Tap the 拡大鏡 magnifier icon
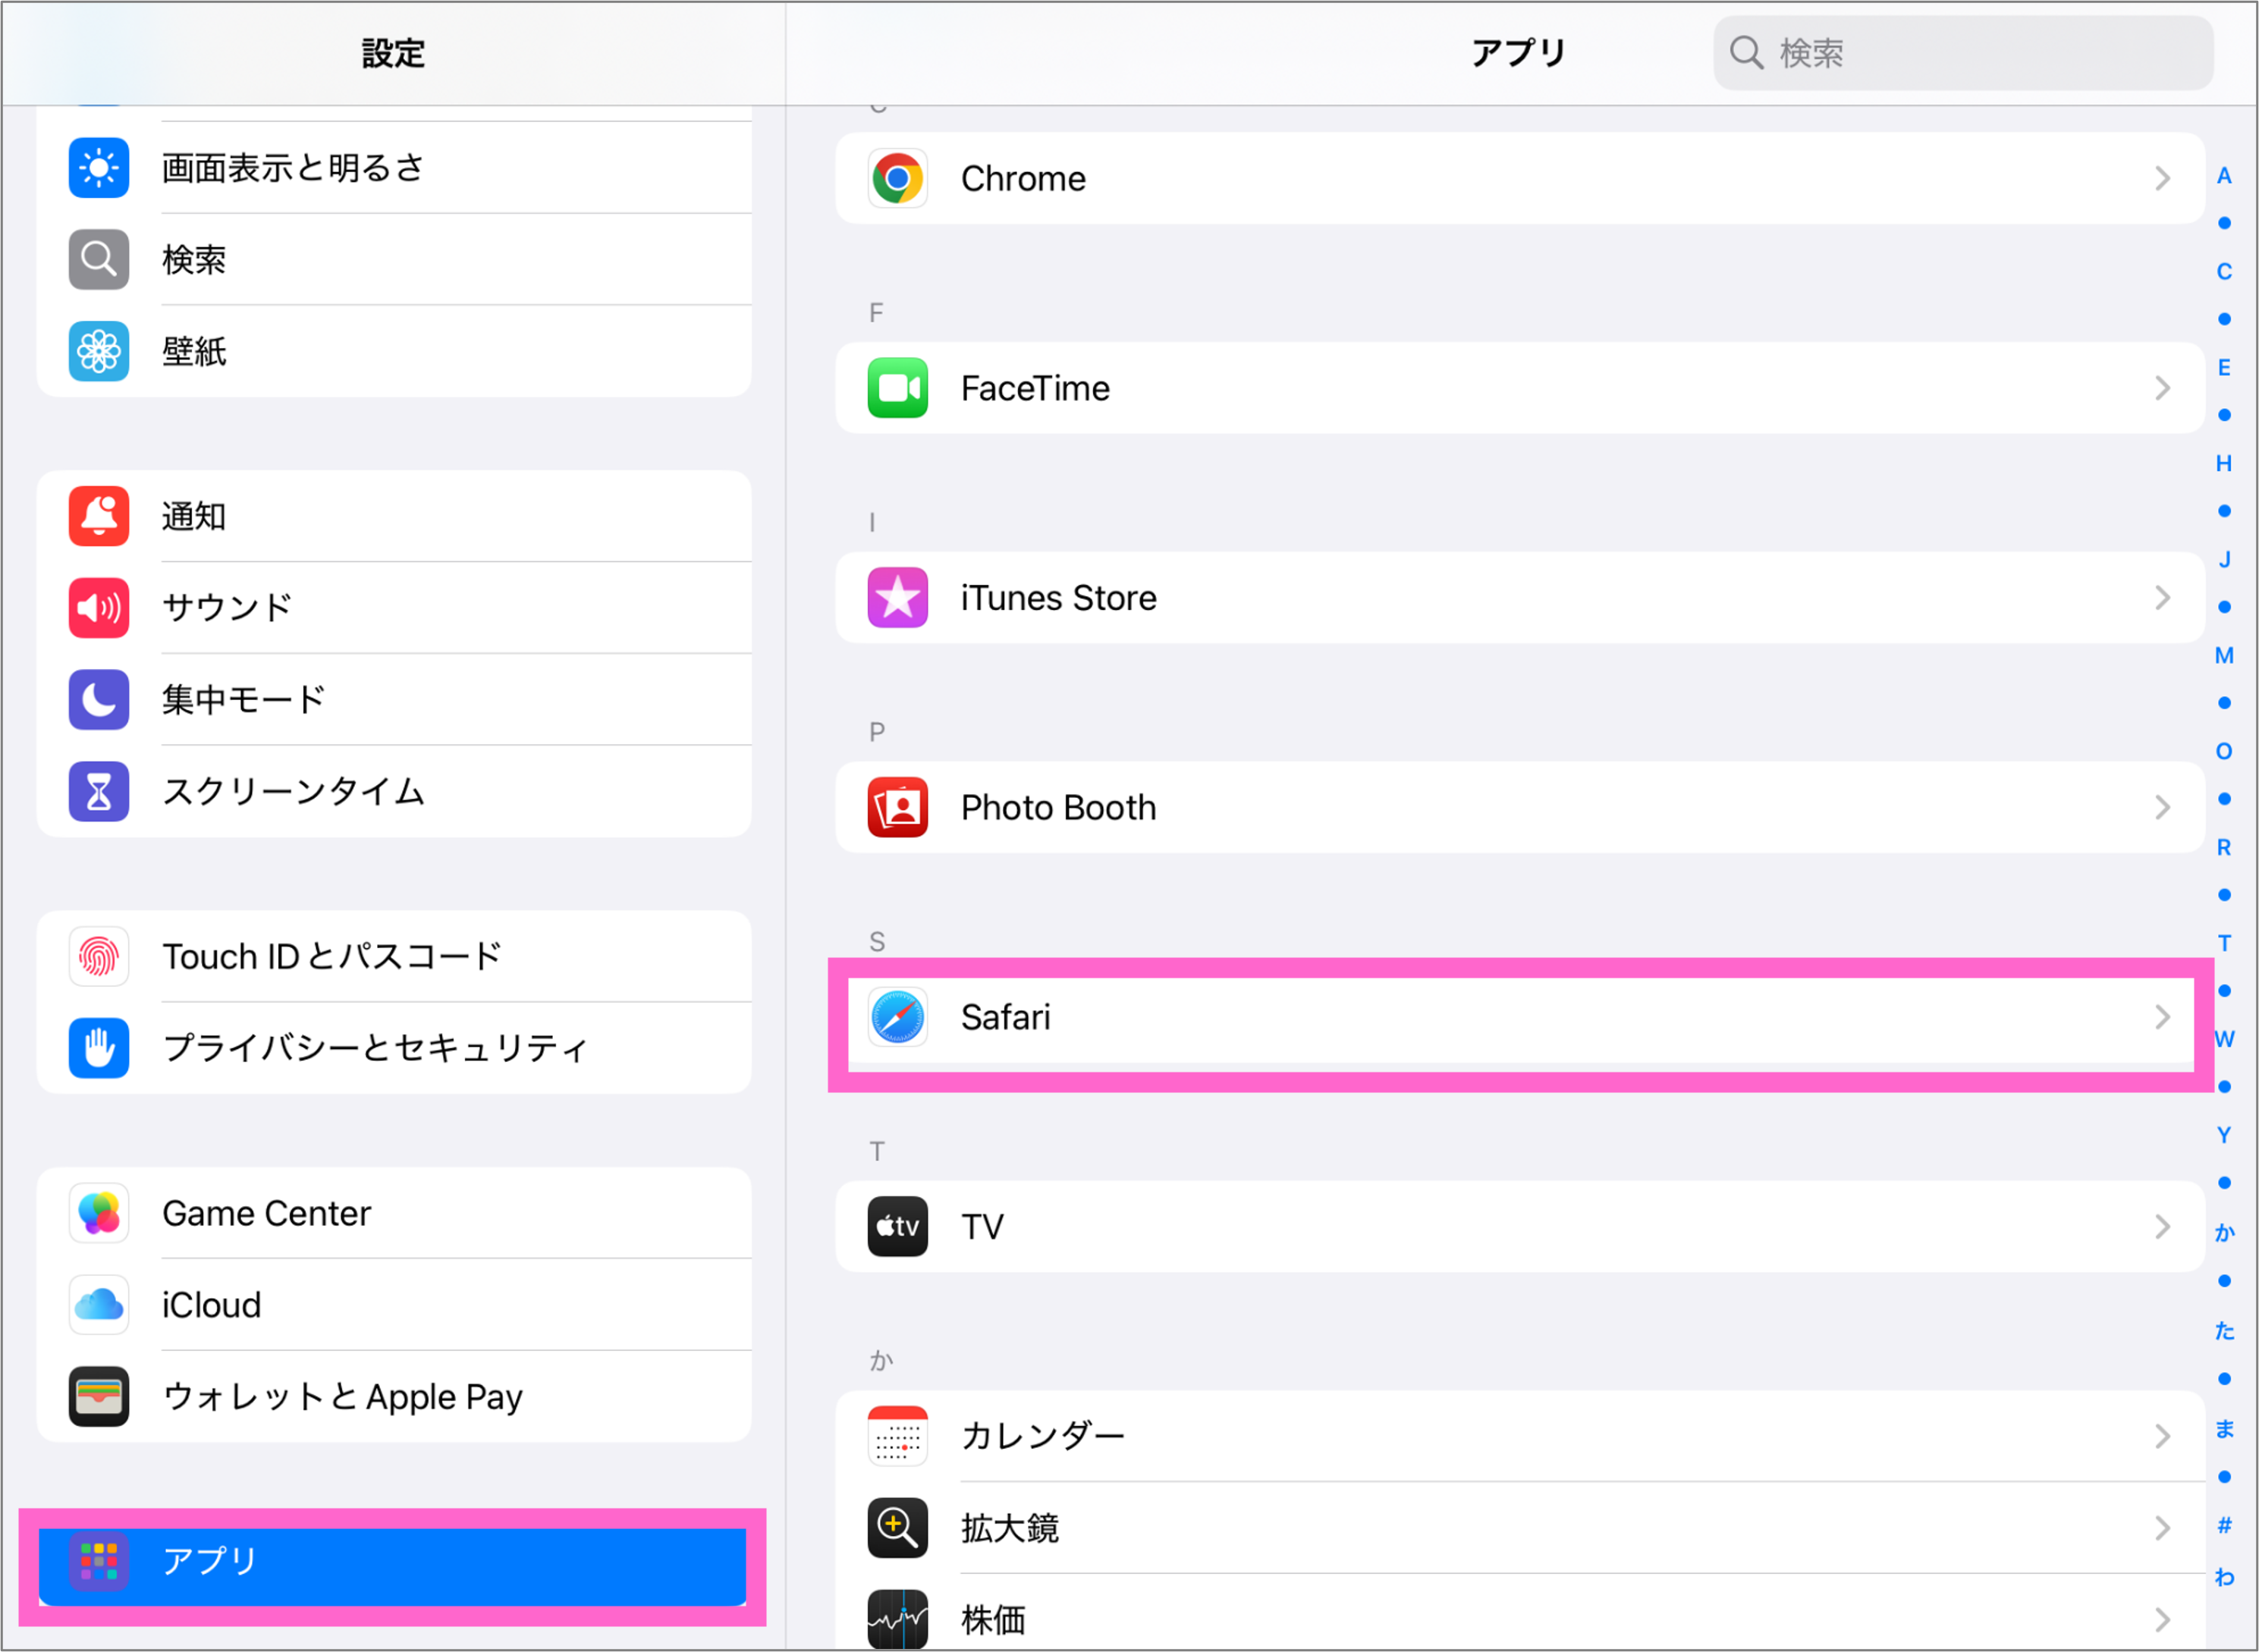2259x1652 pixels. [x=897, y=1527]
